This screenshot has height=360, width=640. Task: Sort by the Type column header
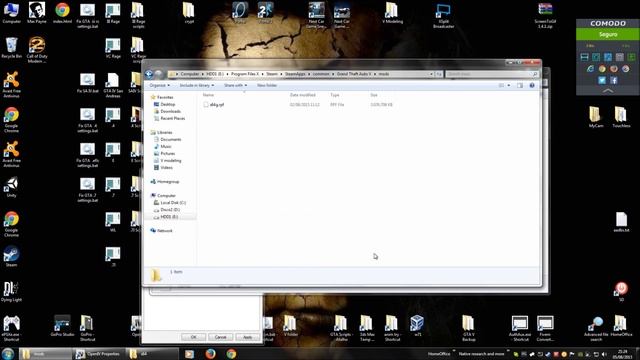click(x=335, y=95)
